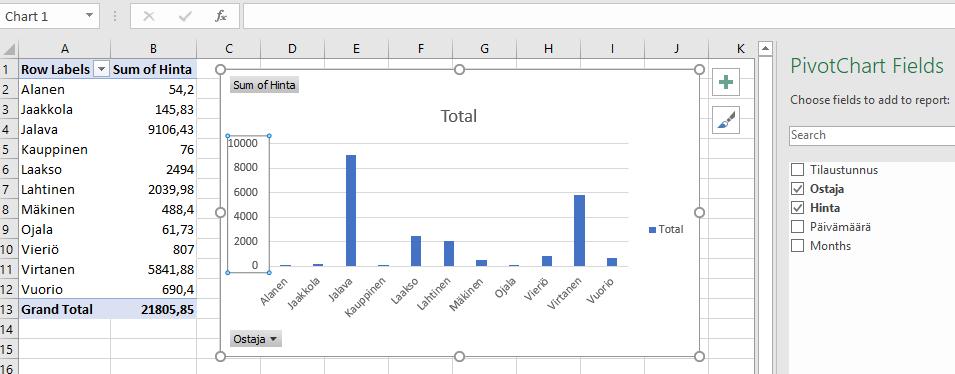Check the Months field checkbox

click(797, 246)
